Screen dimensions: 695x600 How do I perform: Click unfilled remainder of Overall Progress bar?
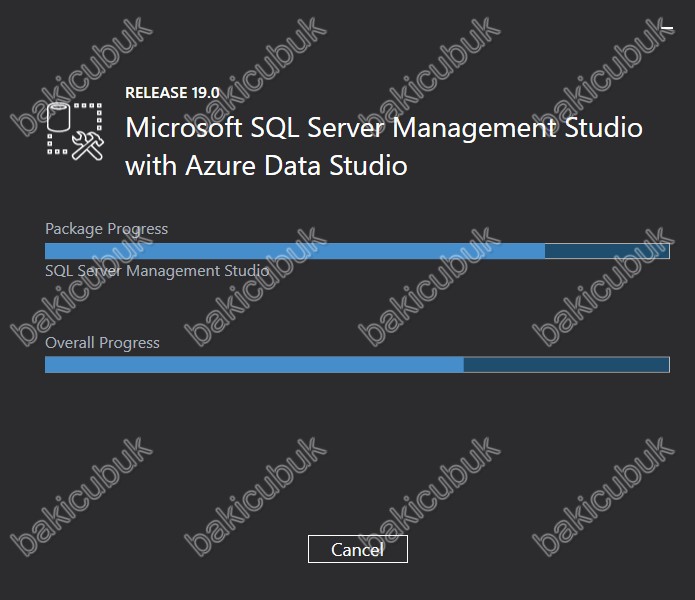click(566, 365)
